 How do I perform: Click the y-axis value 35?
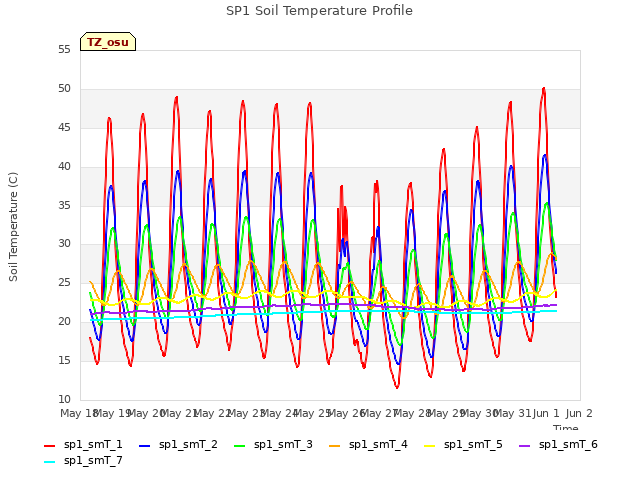point(64,205)
